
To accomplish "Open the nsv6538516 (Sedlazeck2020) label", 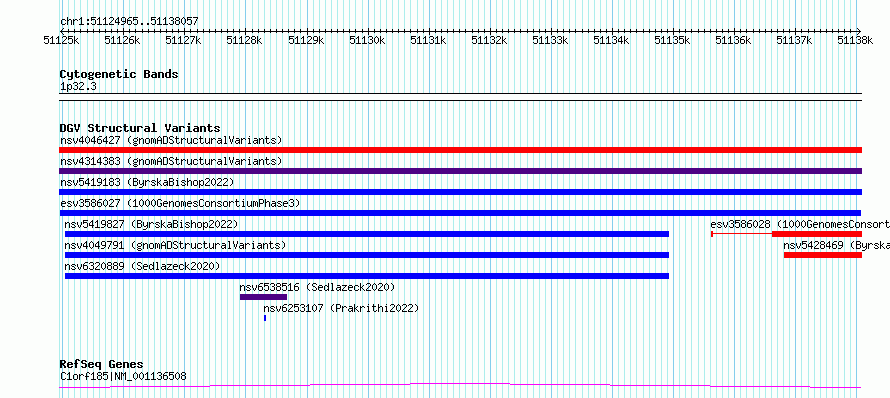I will (x=317, y=287).
